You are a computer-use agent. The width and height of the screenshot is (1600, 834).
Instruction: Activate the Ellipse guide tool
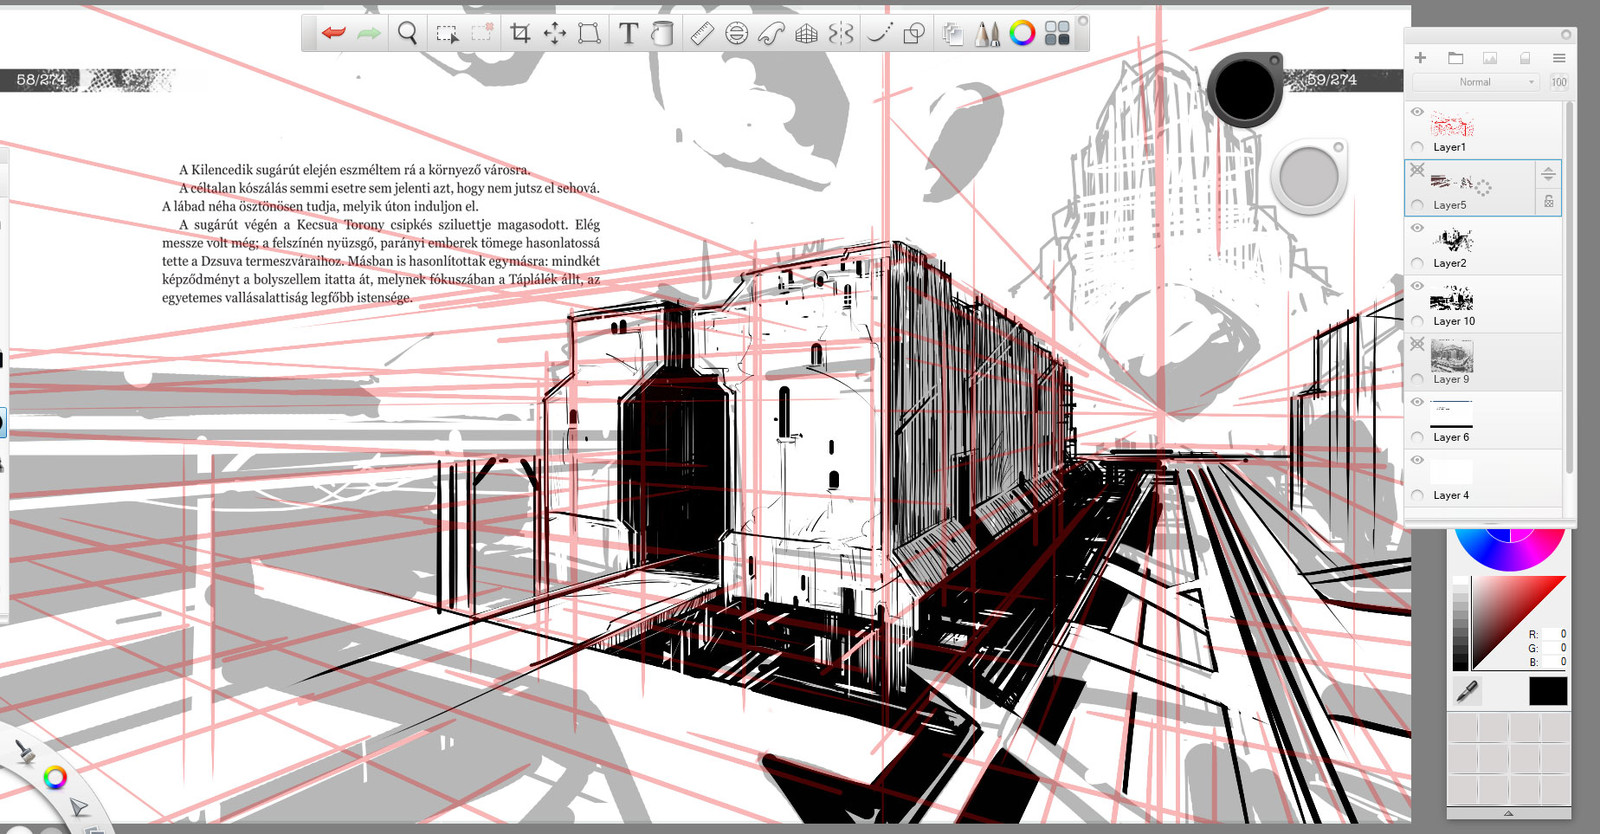(x=737, y=33)
